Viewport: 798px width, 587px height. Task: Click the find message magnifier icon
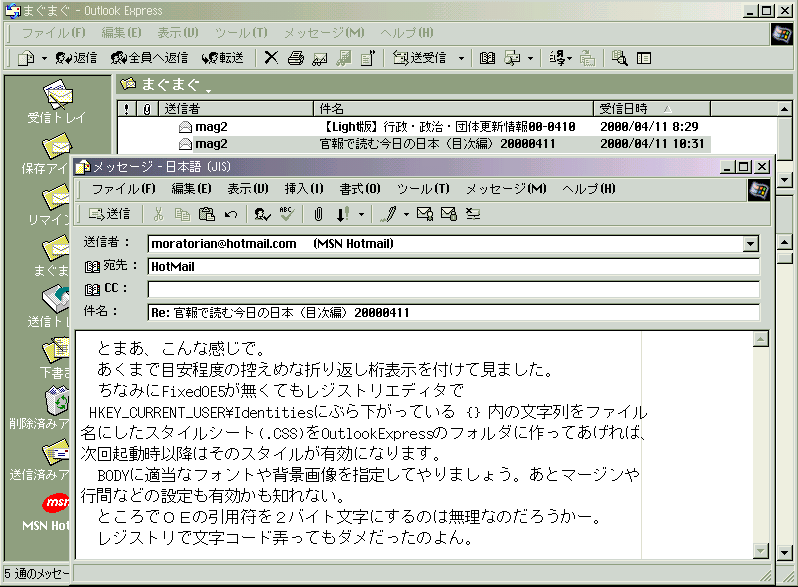(x=619, y=58)
